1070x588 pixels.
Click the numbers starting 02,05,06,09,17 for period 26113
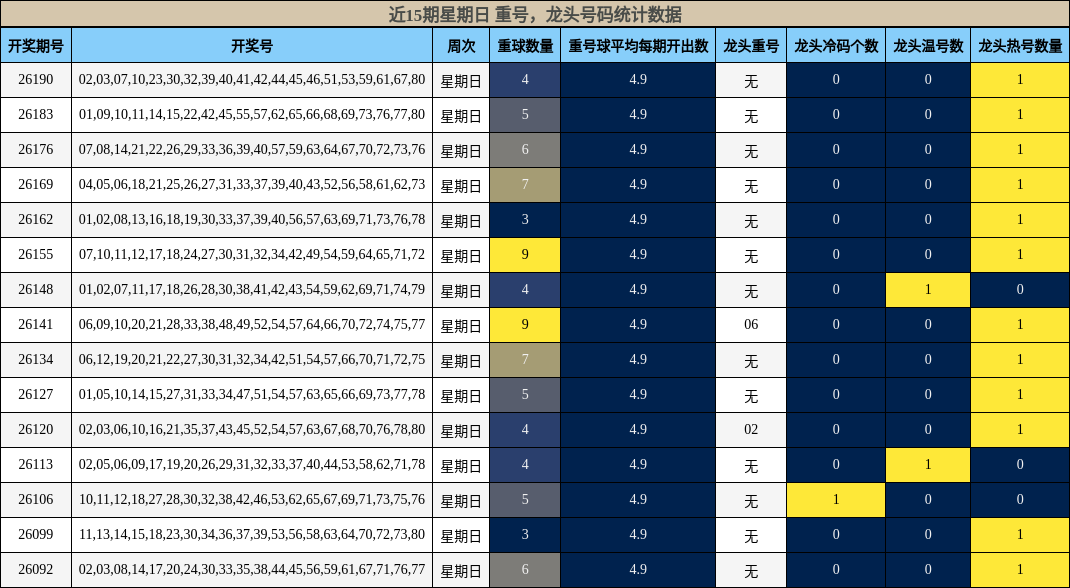point(252,465)
